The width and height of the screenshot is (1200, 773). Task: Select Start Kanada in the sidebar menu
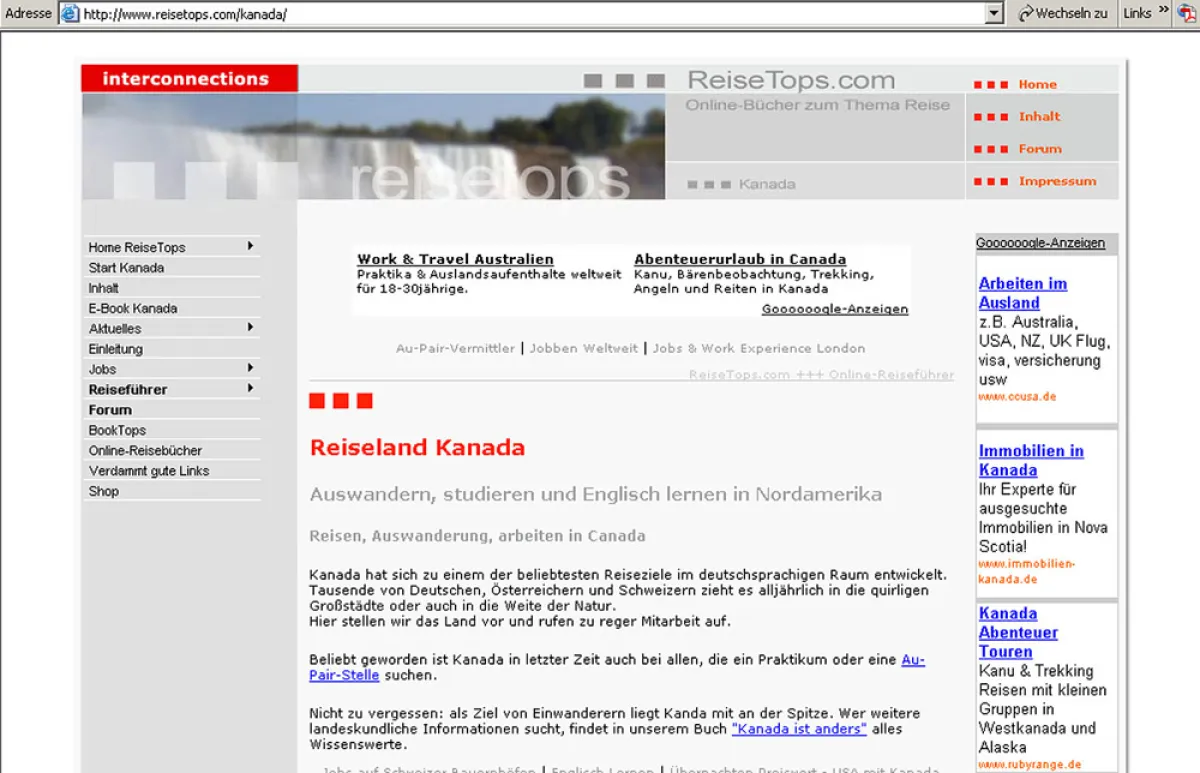pos(126,268)
